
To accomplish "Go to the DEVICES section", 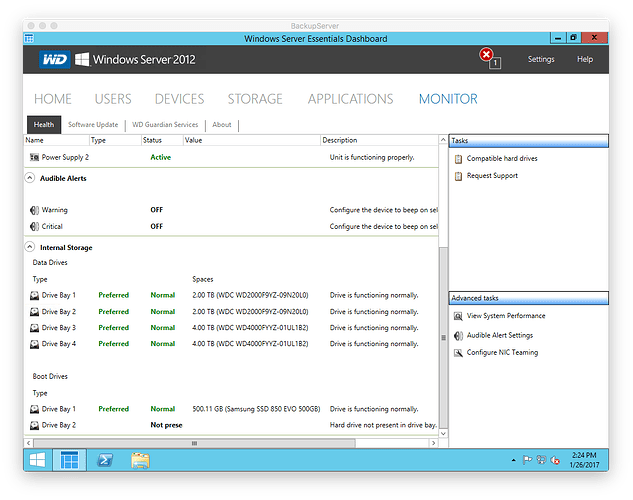I will (180, 99).
